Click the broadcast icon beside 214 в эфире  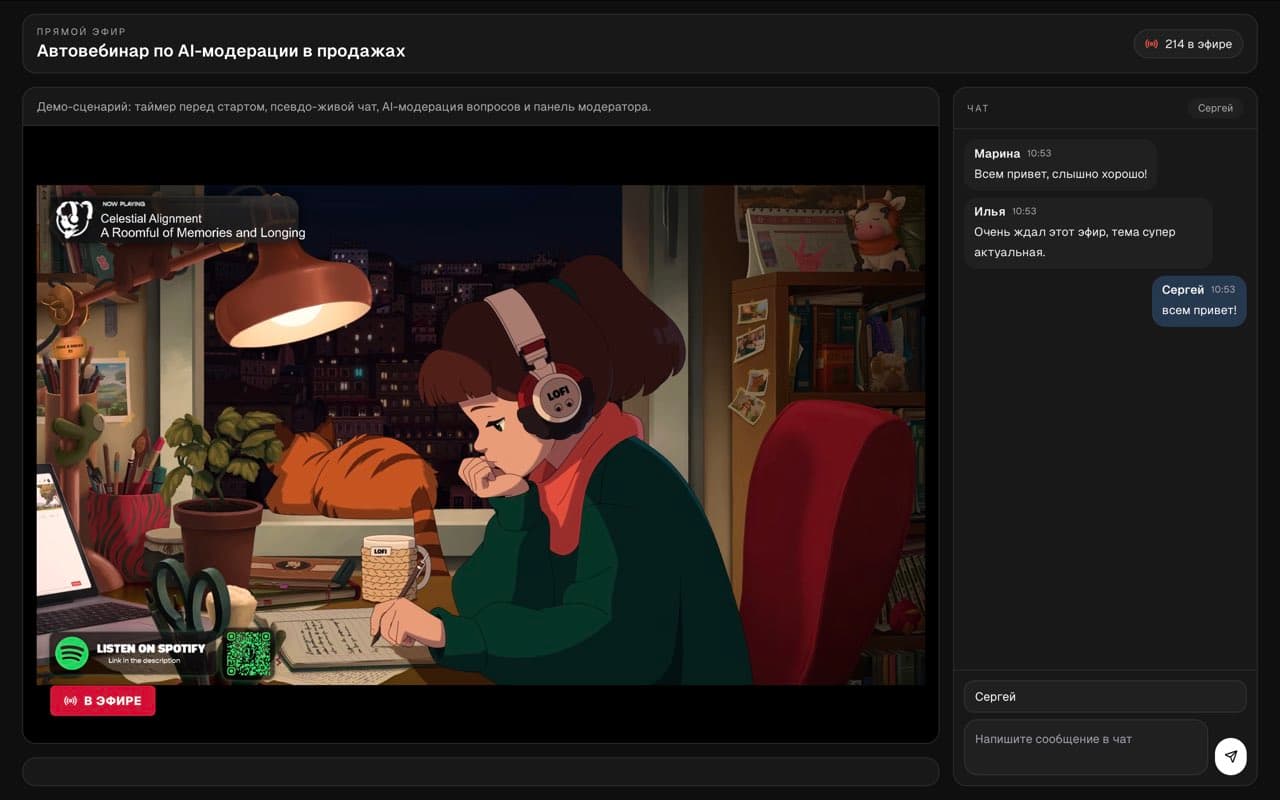point(1151,44)
